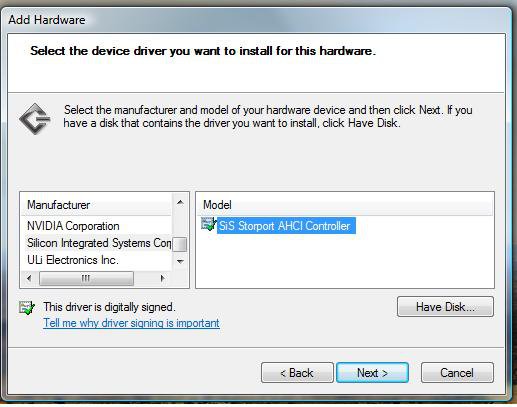Click the signed driver icon next to SiS model
The width and height of the screenshot is (517, 407).
pyautogui.click(x=209, y=224)
